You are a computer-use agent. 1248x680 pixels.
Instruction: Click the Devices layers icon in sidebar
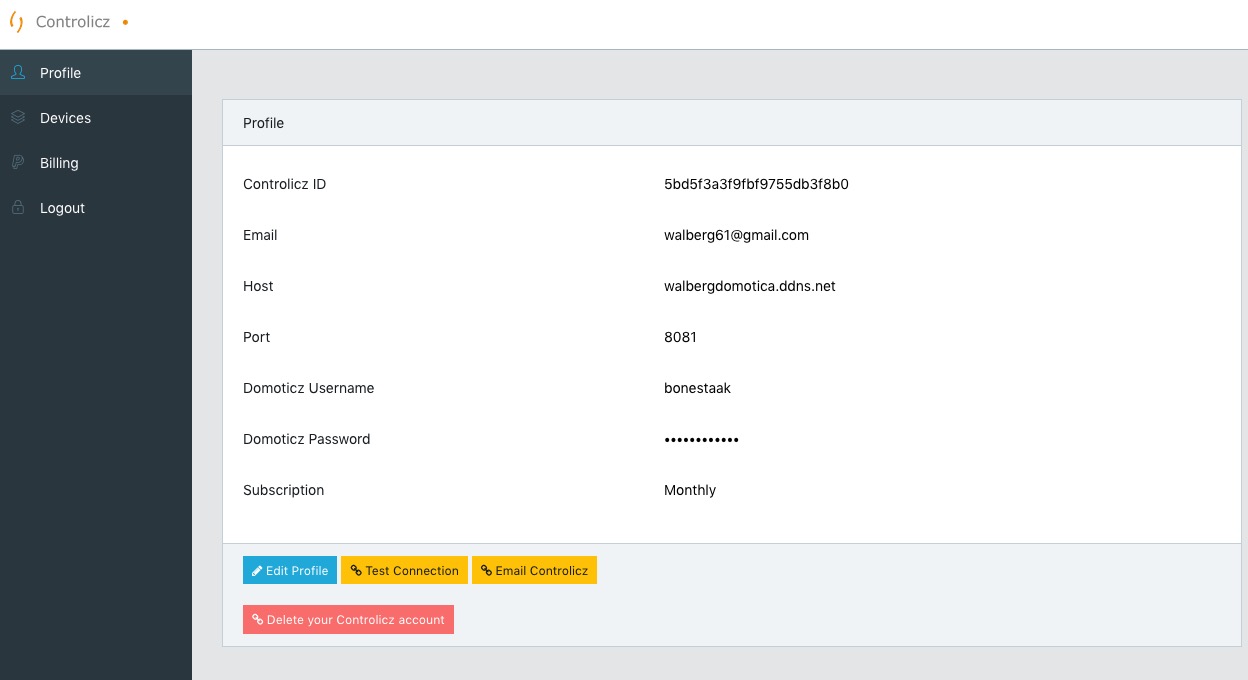(x=18, y=117)
